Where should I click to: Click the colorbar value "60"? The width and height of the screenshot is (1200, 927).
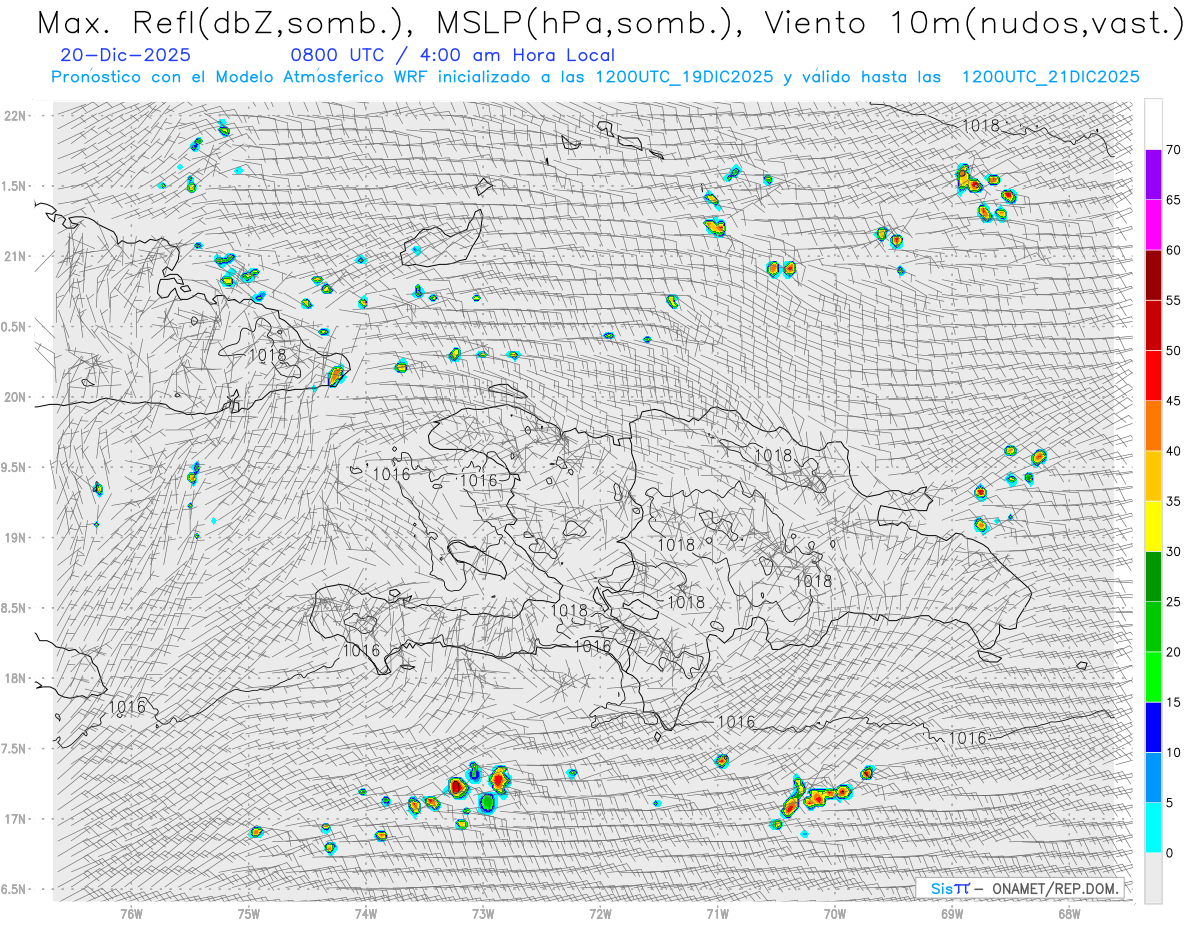point(1174,250)
